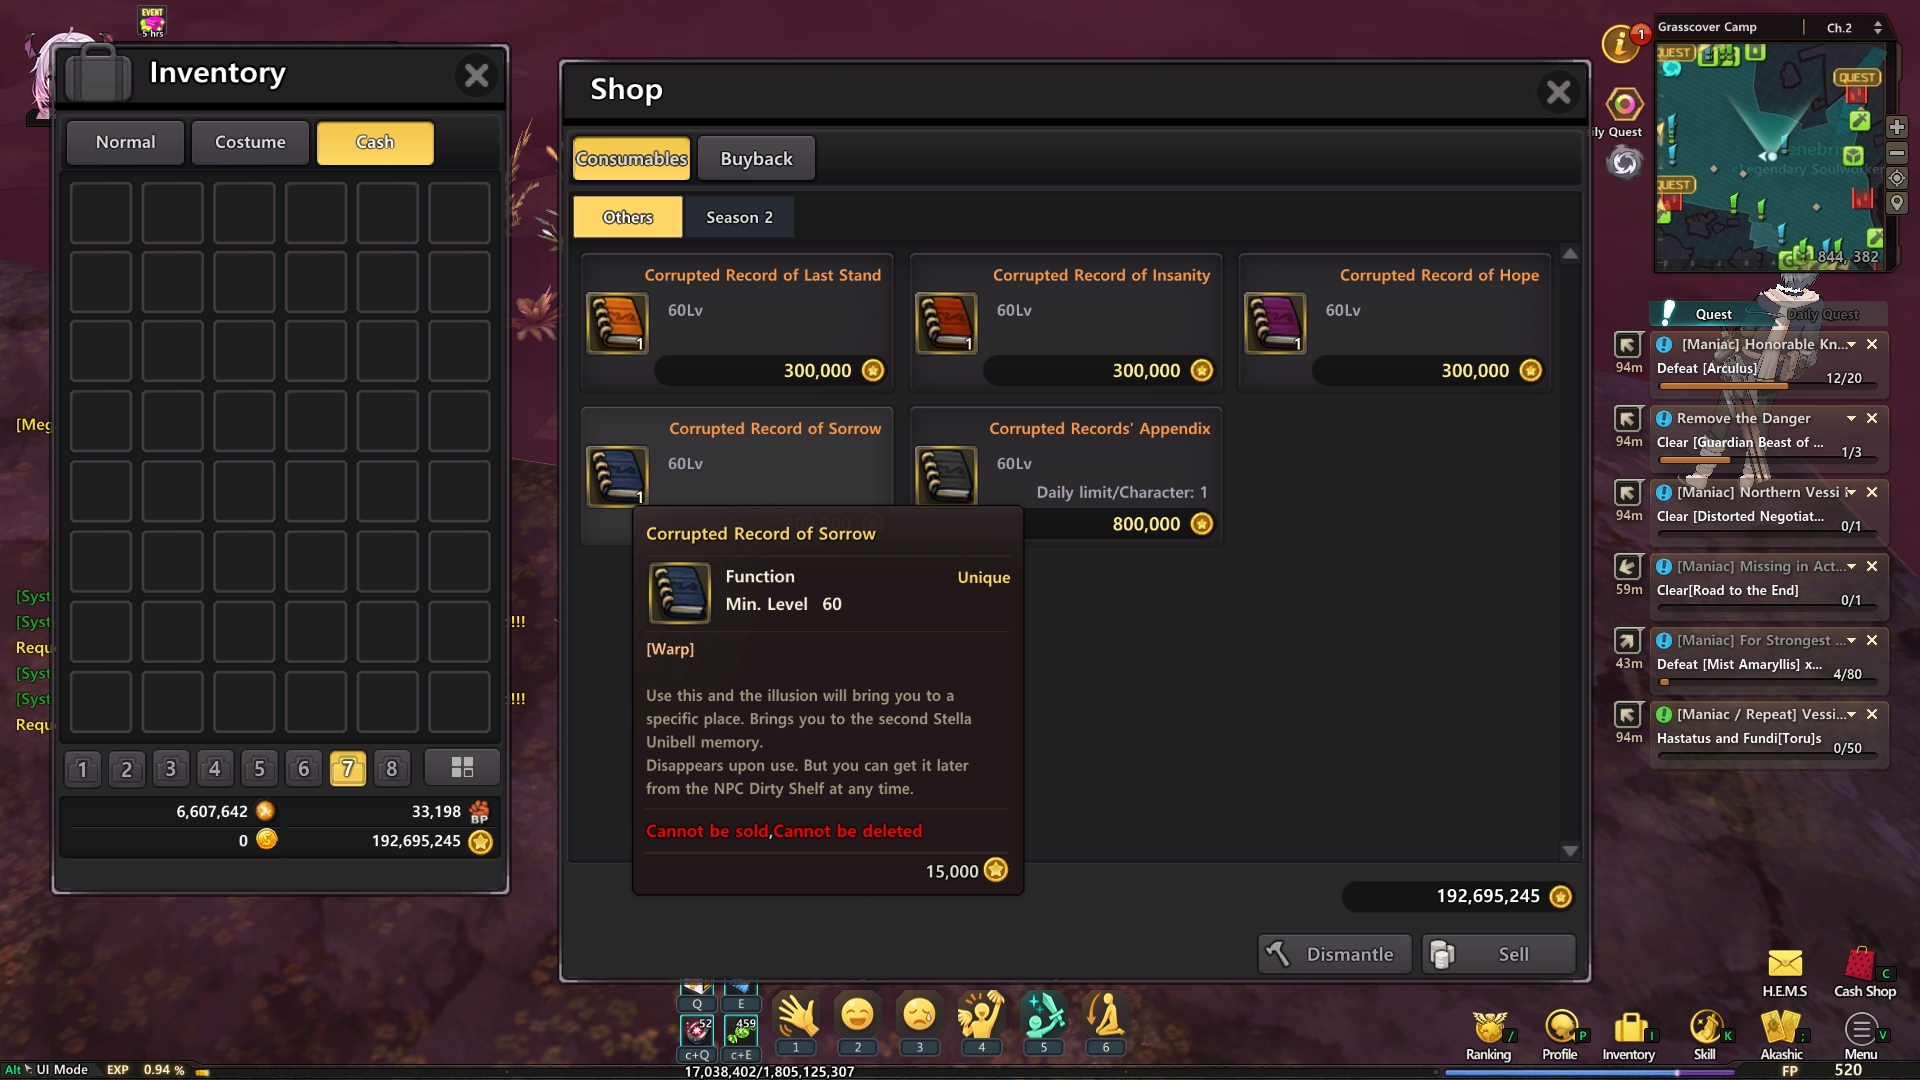Zoom in the minimap with plus icon
This screenshot has width=1920, height=1080.
pyautogui.click(x=1896, y=127)
